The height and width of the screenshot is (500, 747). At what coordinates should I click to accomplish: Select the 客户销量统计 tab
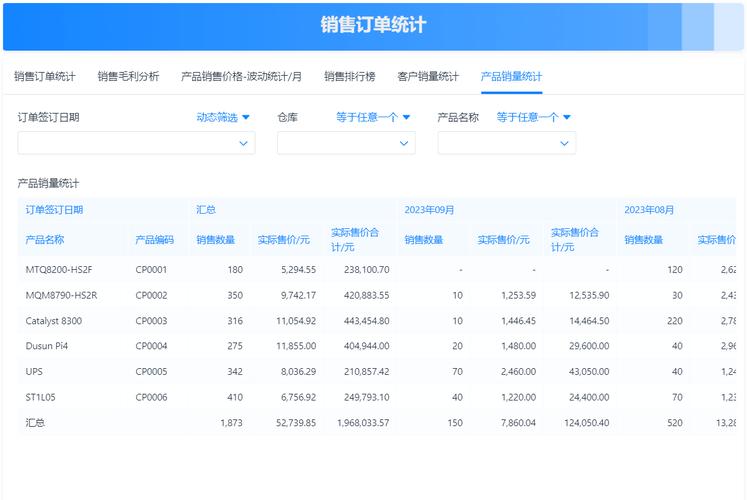coord(428,76)
